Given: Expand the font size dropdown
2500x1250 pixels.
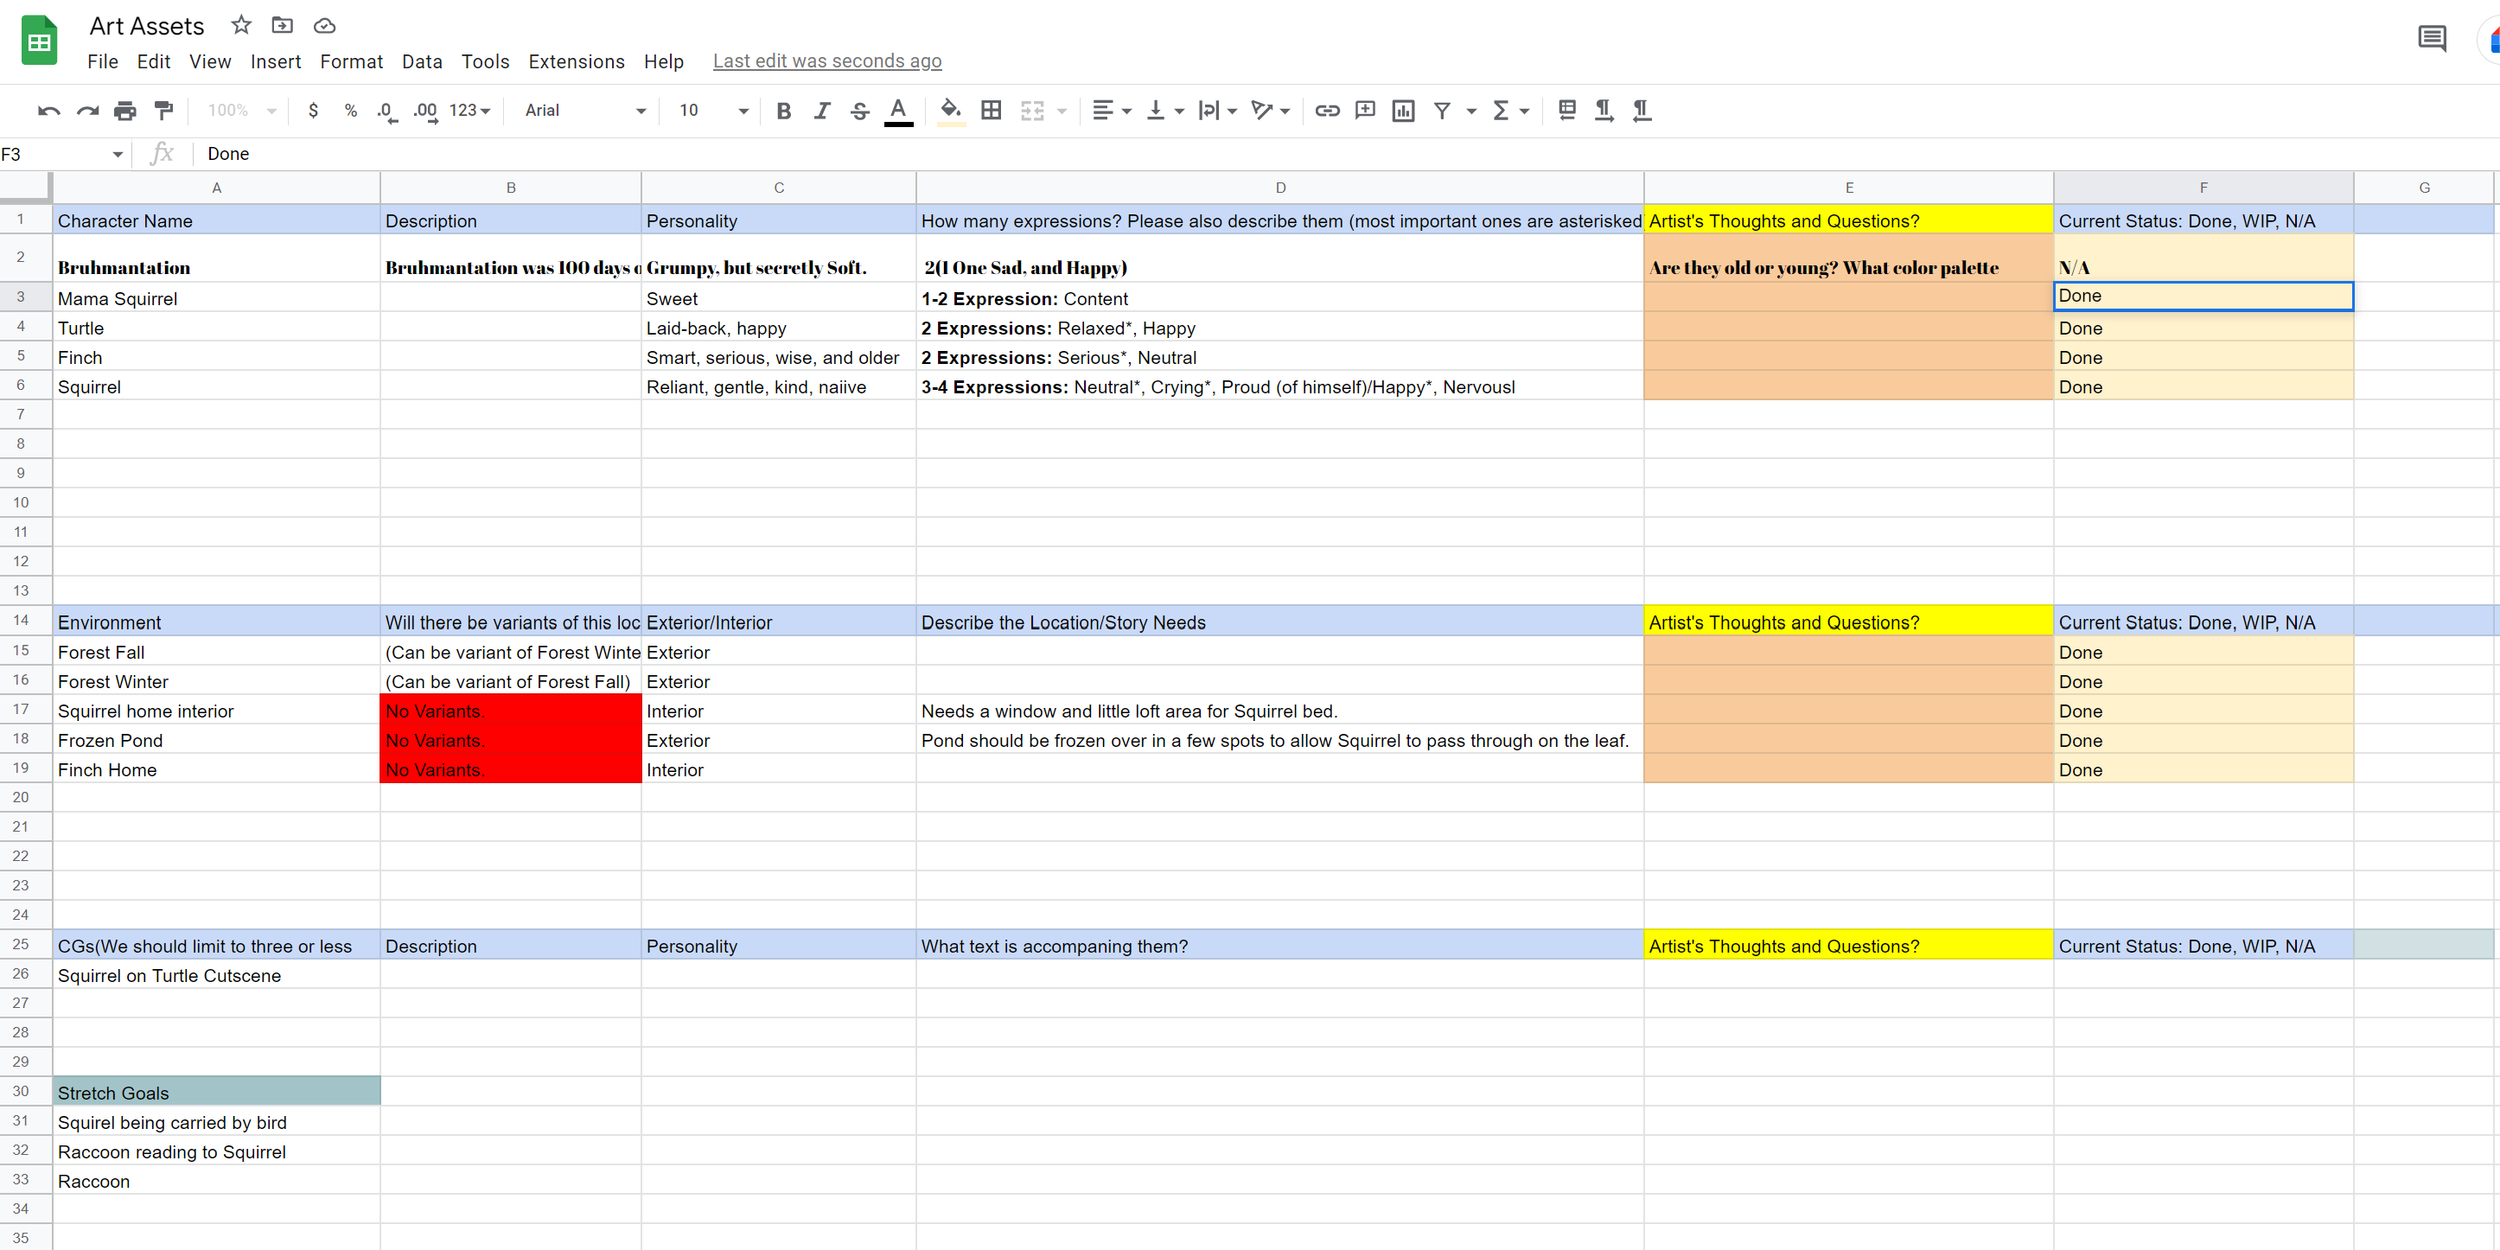Looking at the screenshot, I should click(742, 111).
